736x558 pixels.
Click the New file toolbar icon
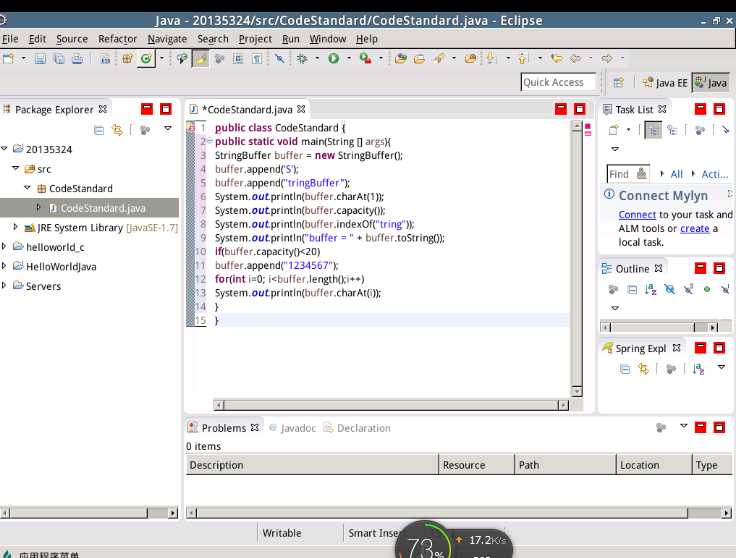click(x=8, y=59)
